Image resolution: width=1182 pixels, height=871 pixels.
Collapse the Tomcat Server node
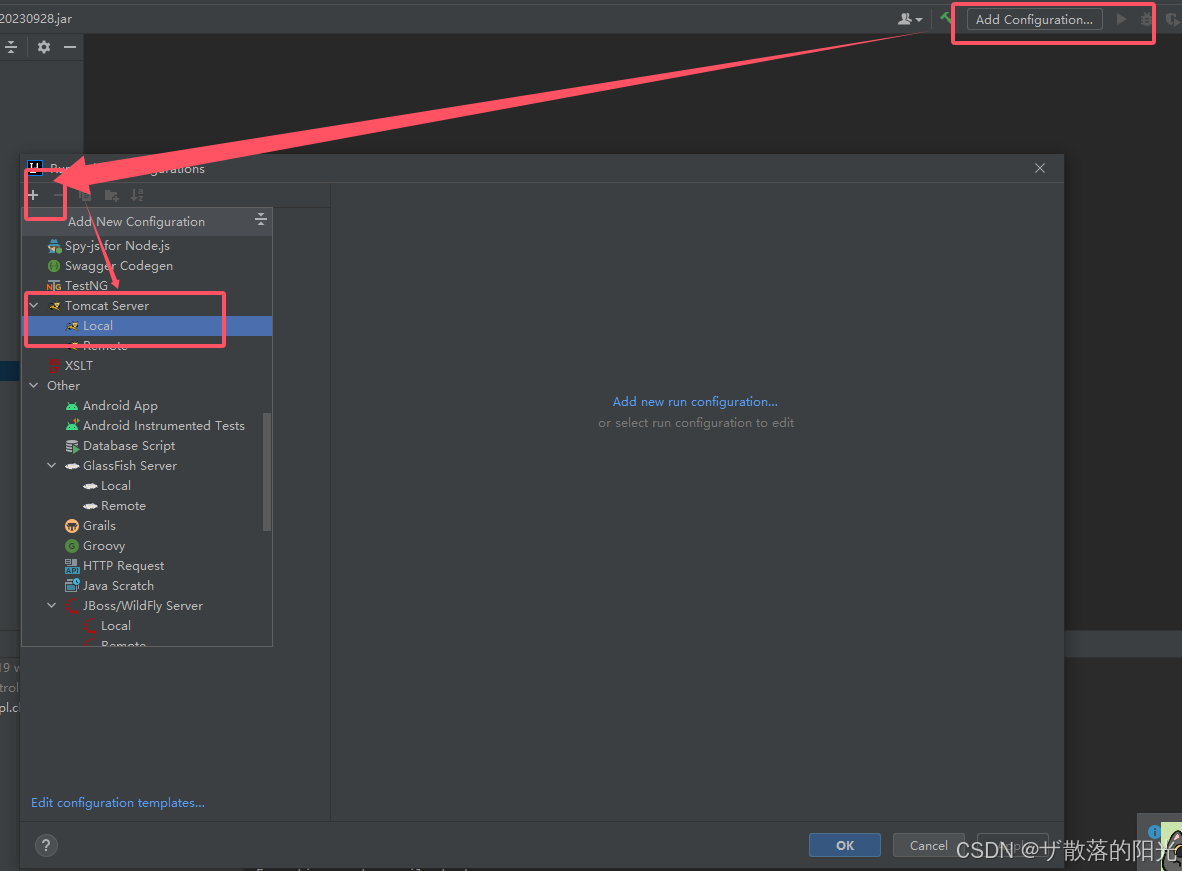33,305
